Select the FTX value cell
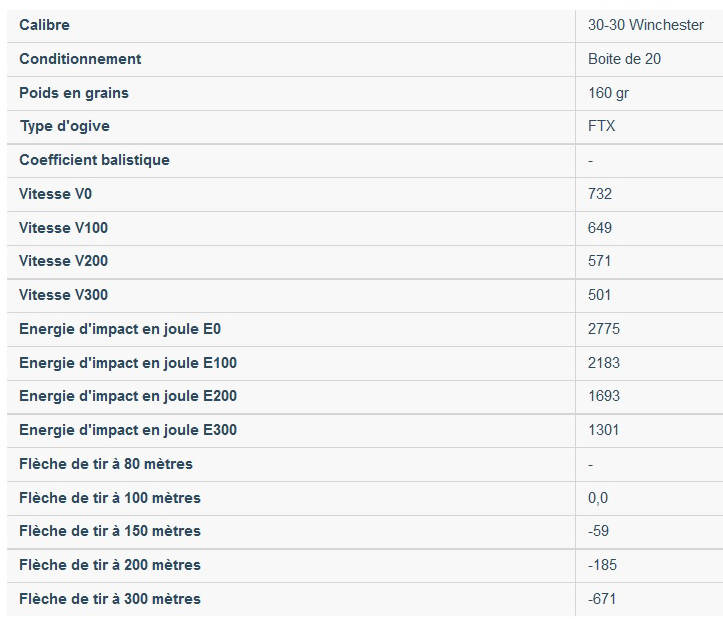 602,126
